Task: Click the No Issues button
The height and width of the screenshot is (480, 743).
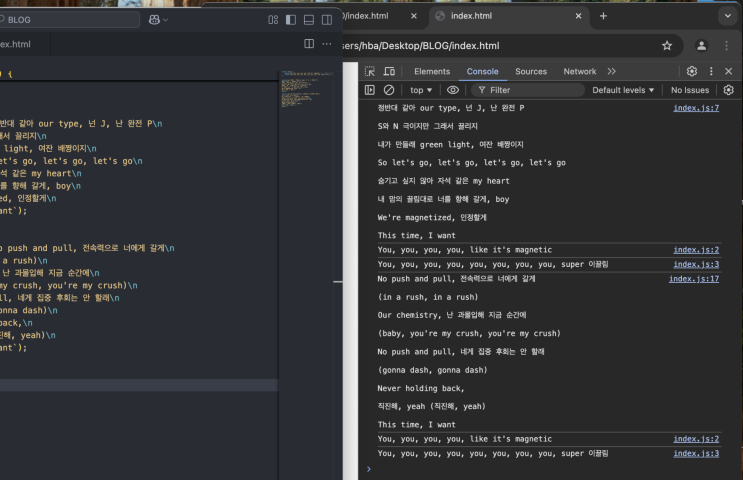Action: click(x=690, y=90)
